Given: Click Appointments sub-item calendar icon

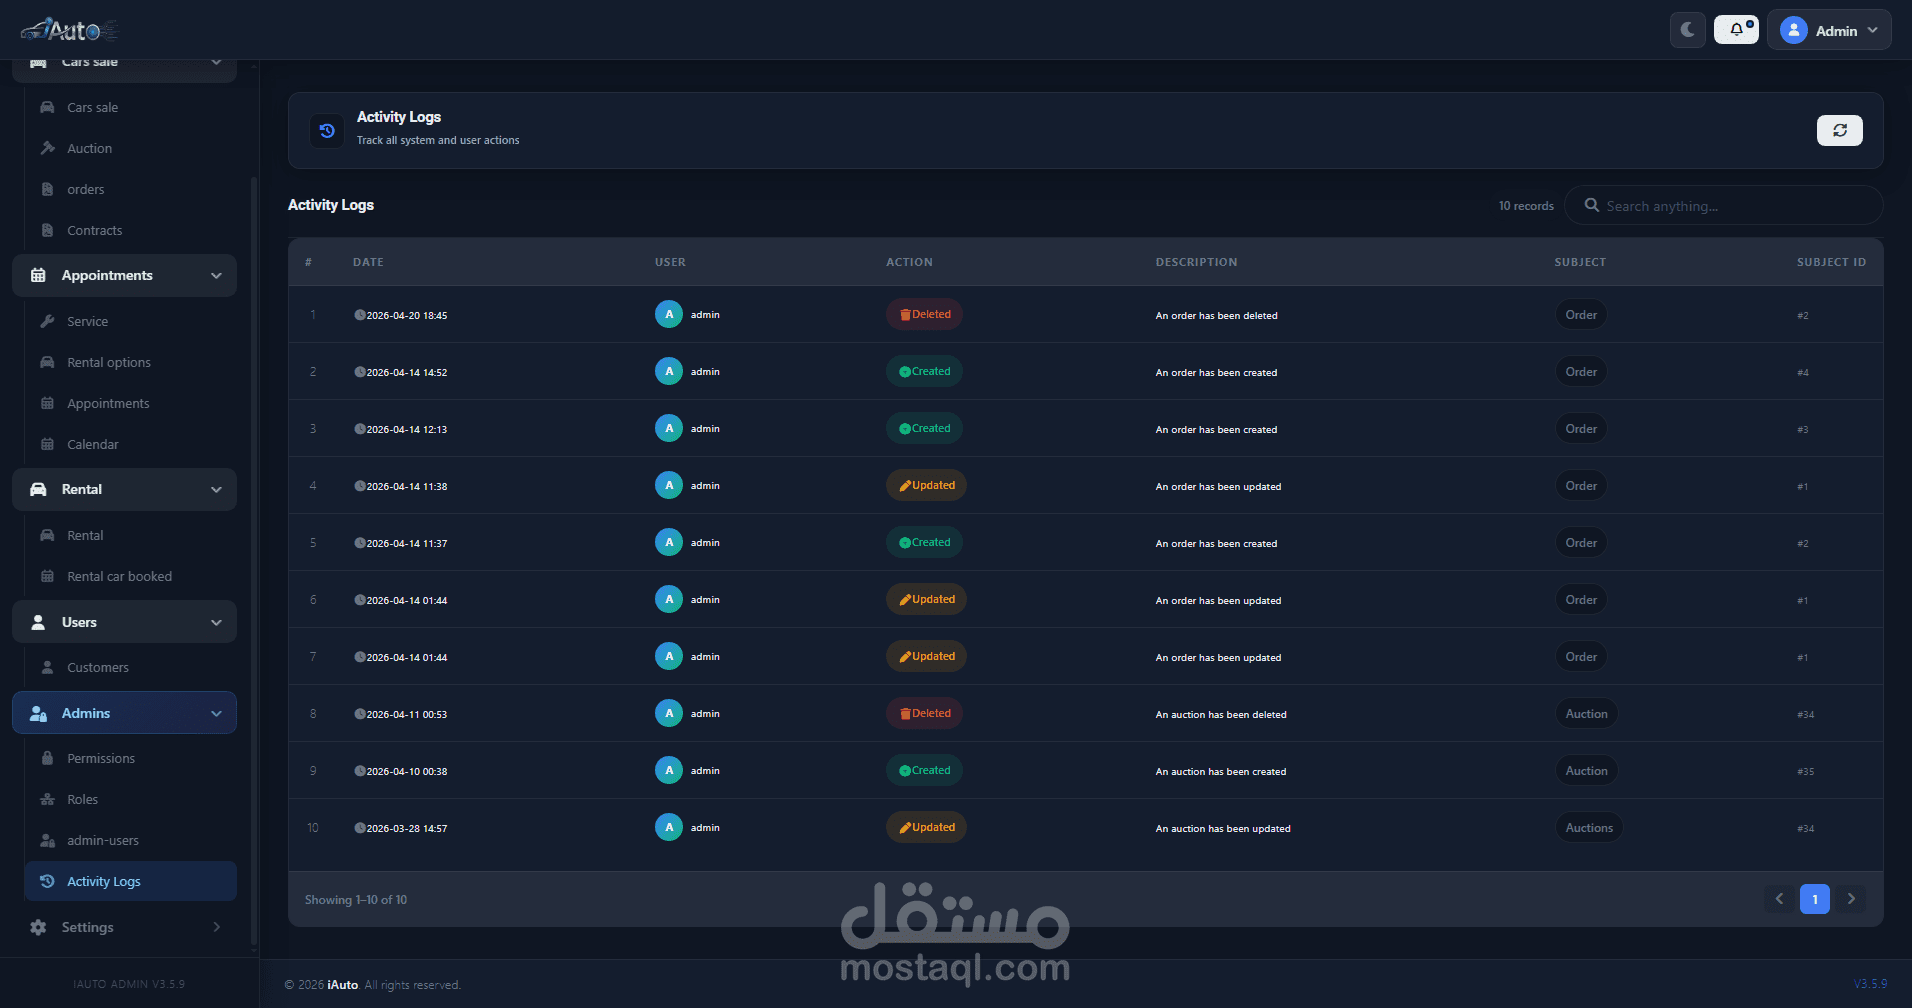Looking at the screenshot, I should [47, 403].
